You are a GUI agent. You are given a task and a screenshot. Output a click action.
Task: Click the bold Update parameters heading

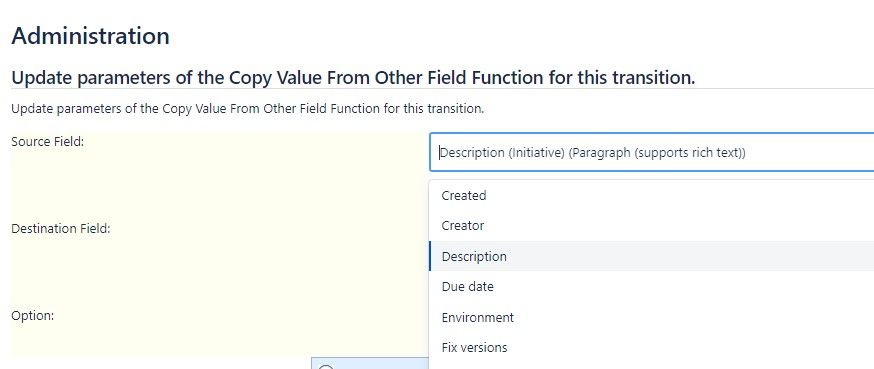point(353,77)
